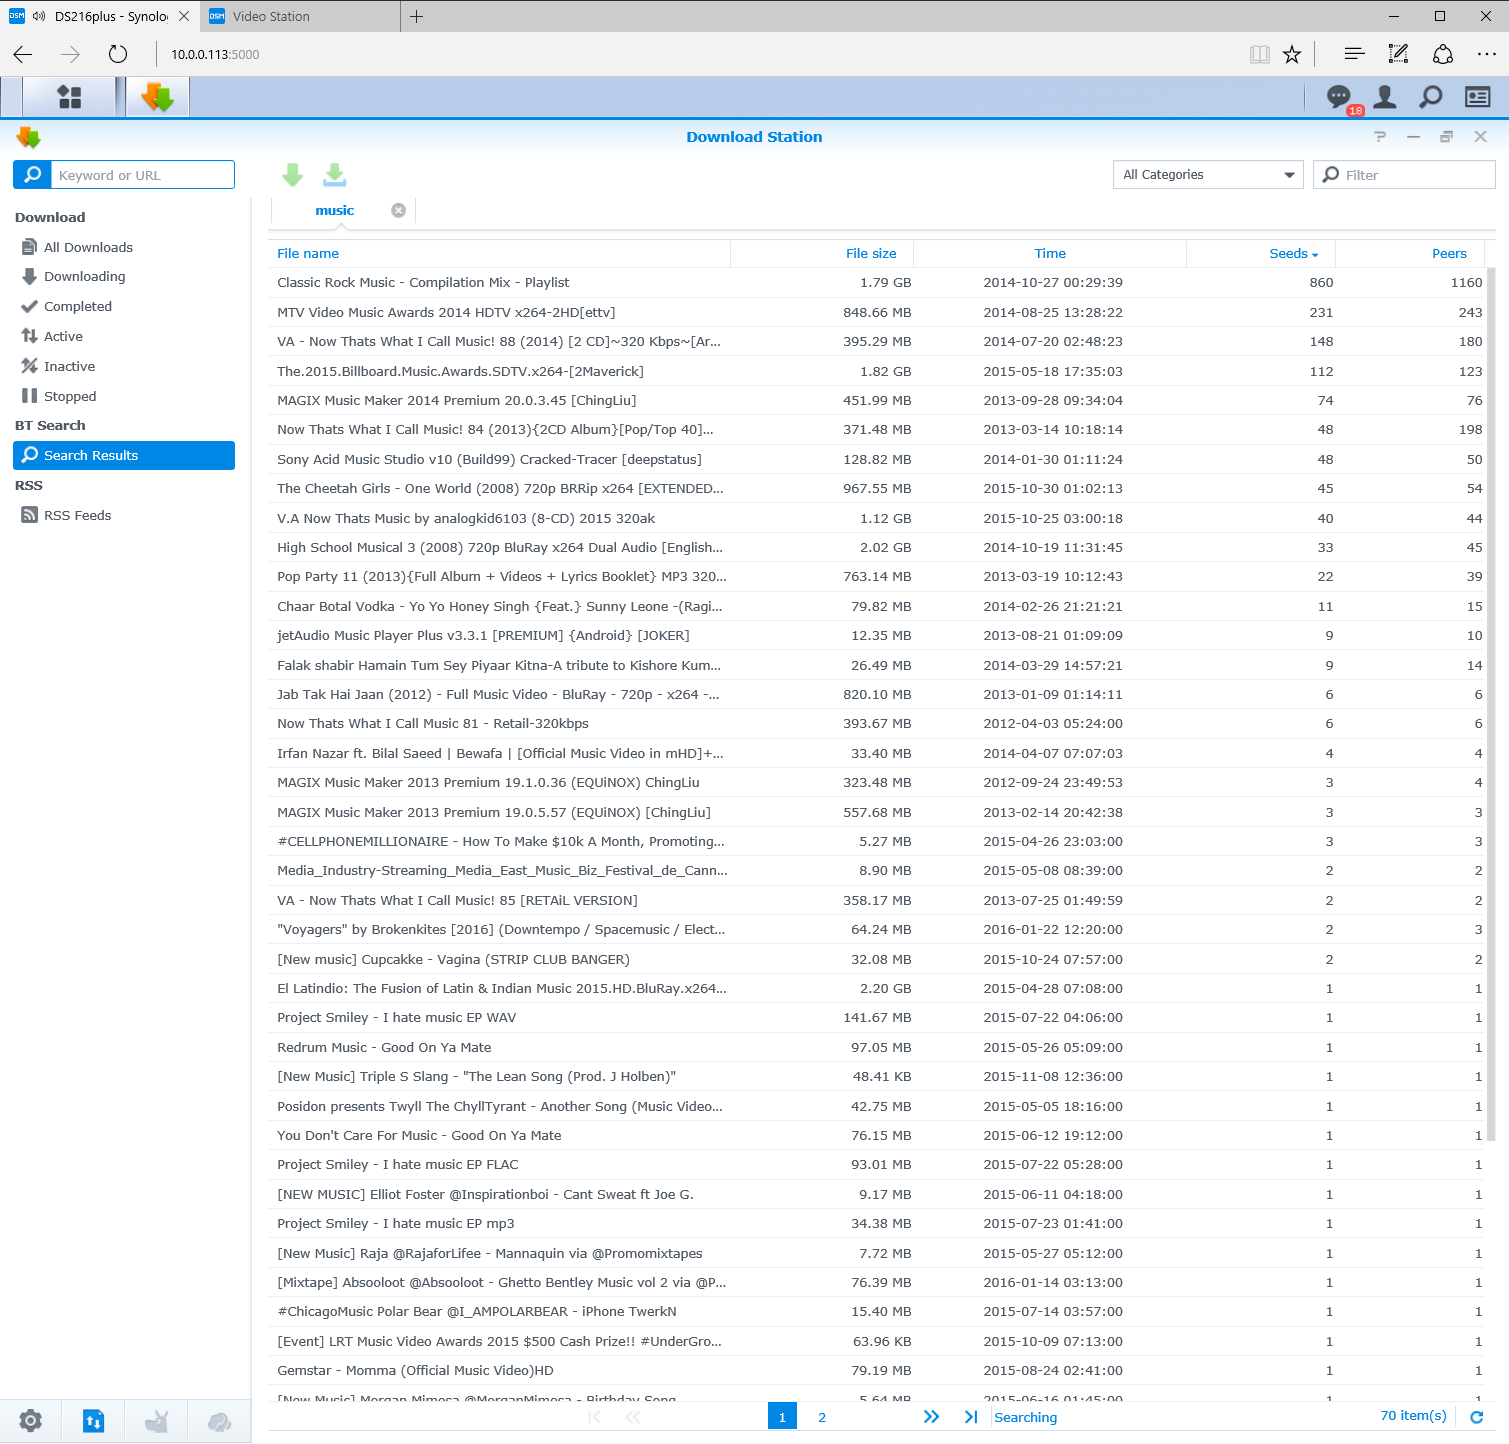1509x1444 pixels.
Task: Click the Keyword or URL field
Action: [142, 175]
